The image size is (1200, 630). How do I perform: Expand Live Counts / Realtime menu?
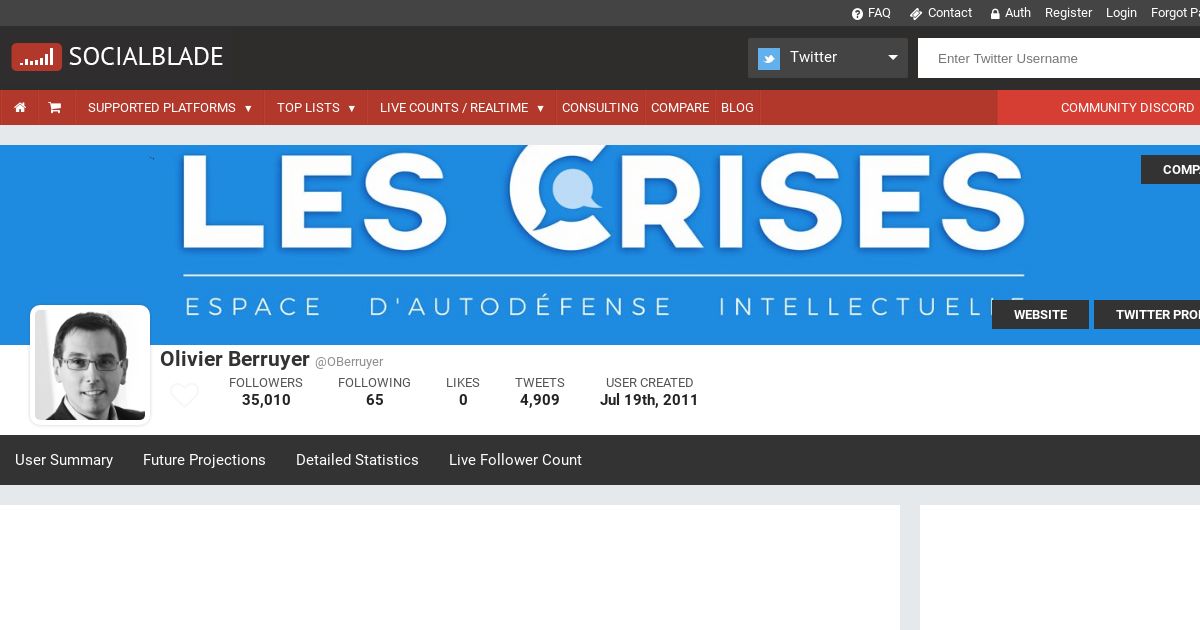pos(462,108)
